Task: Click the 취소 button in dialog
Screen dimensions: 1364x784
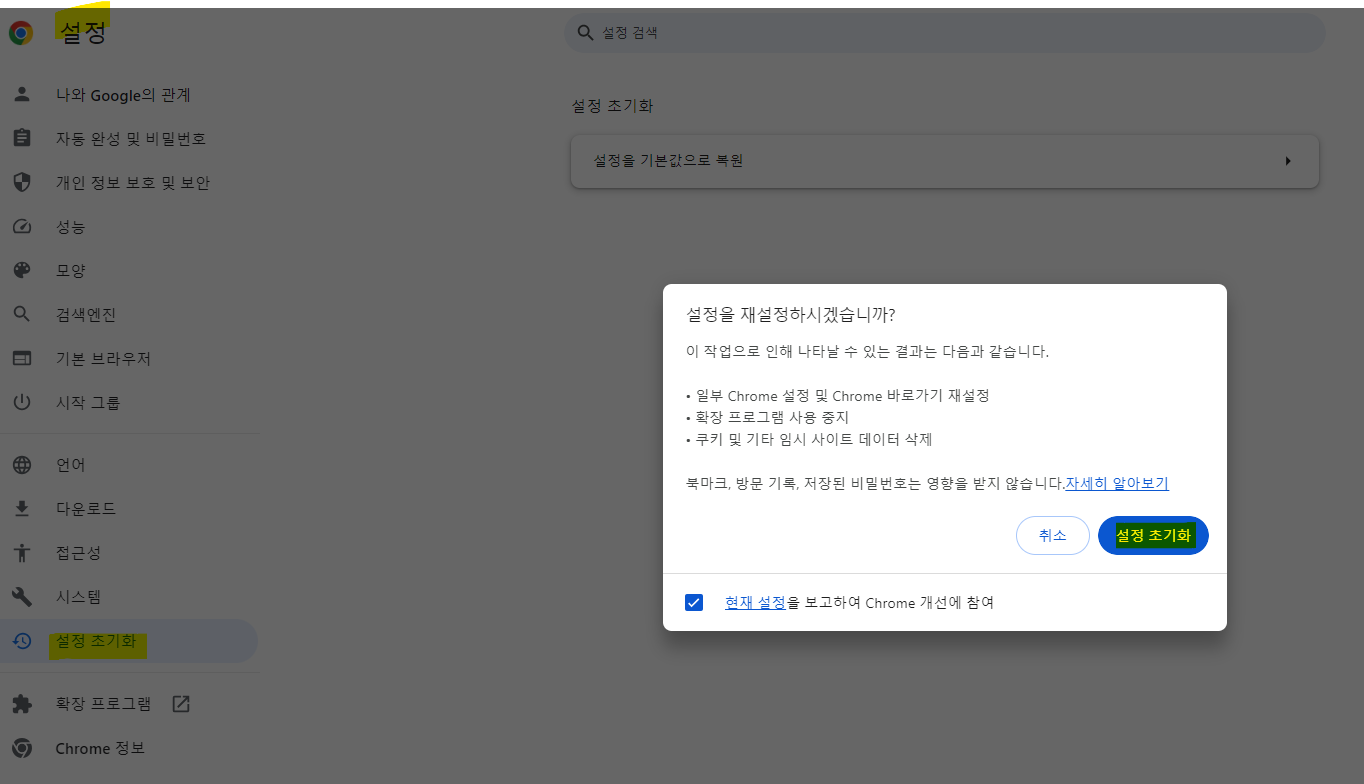Action: [x=1052, y=535]
